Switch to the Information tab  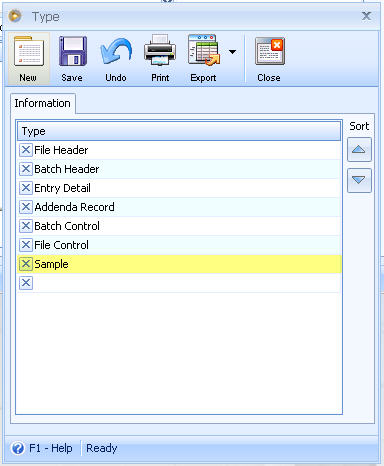[x=43, y=103]
